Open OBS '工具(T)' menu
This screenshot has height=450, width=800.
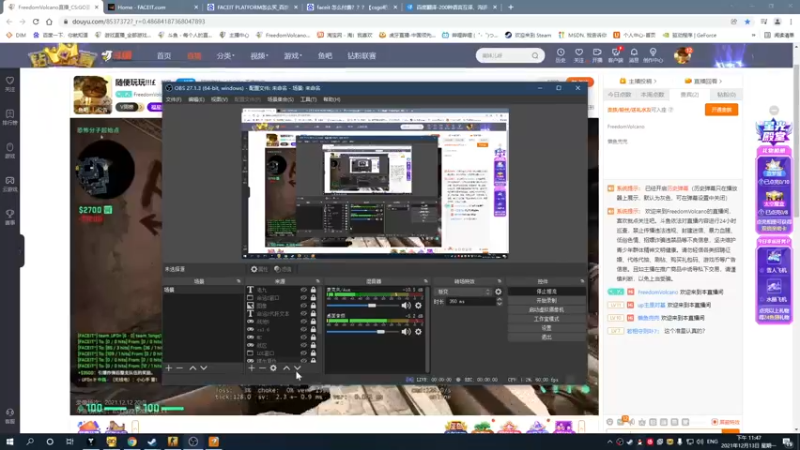308,99
